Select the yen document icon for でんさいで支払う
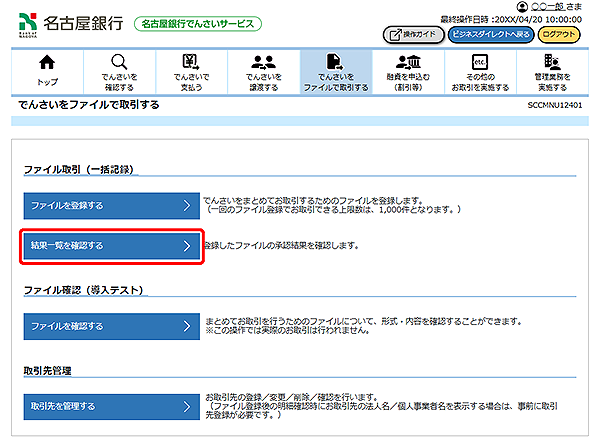 190,62
